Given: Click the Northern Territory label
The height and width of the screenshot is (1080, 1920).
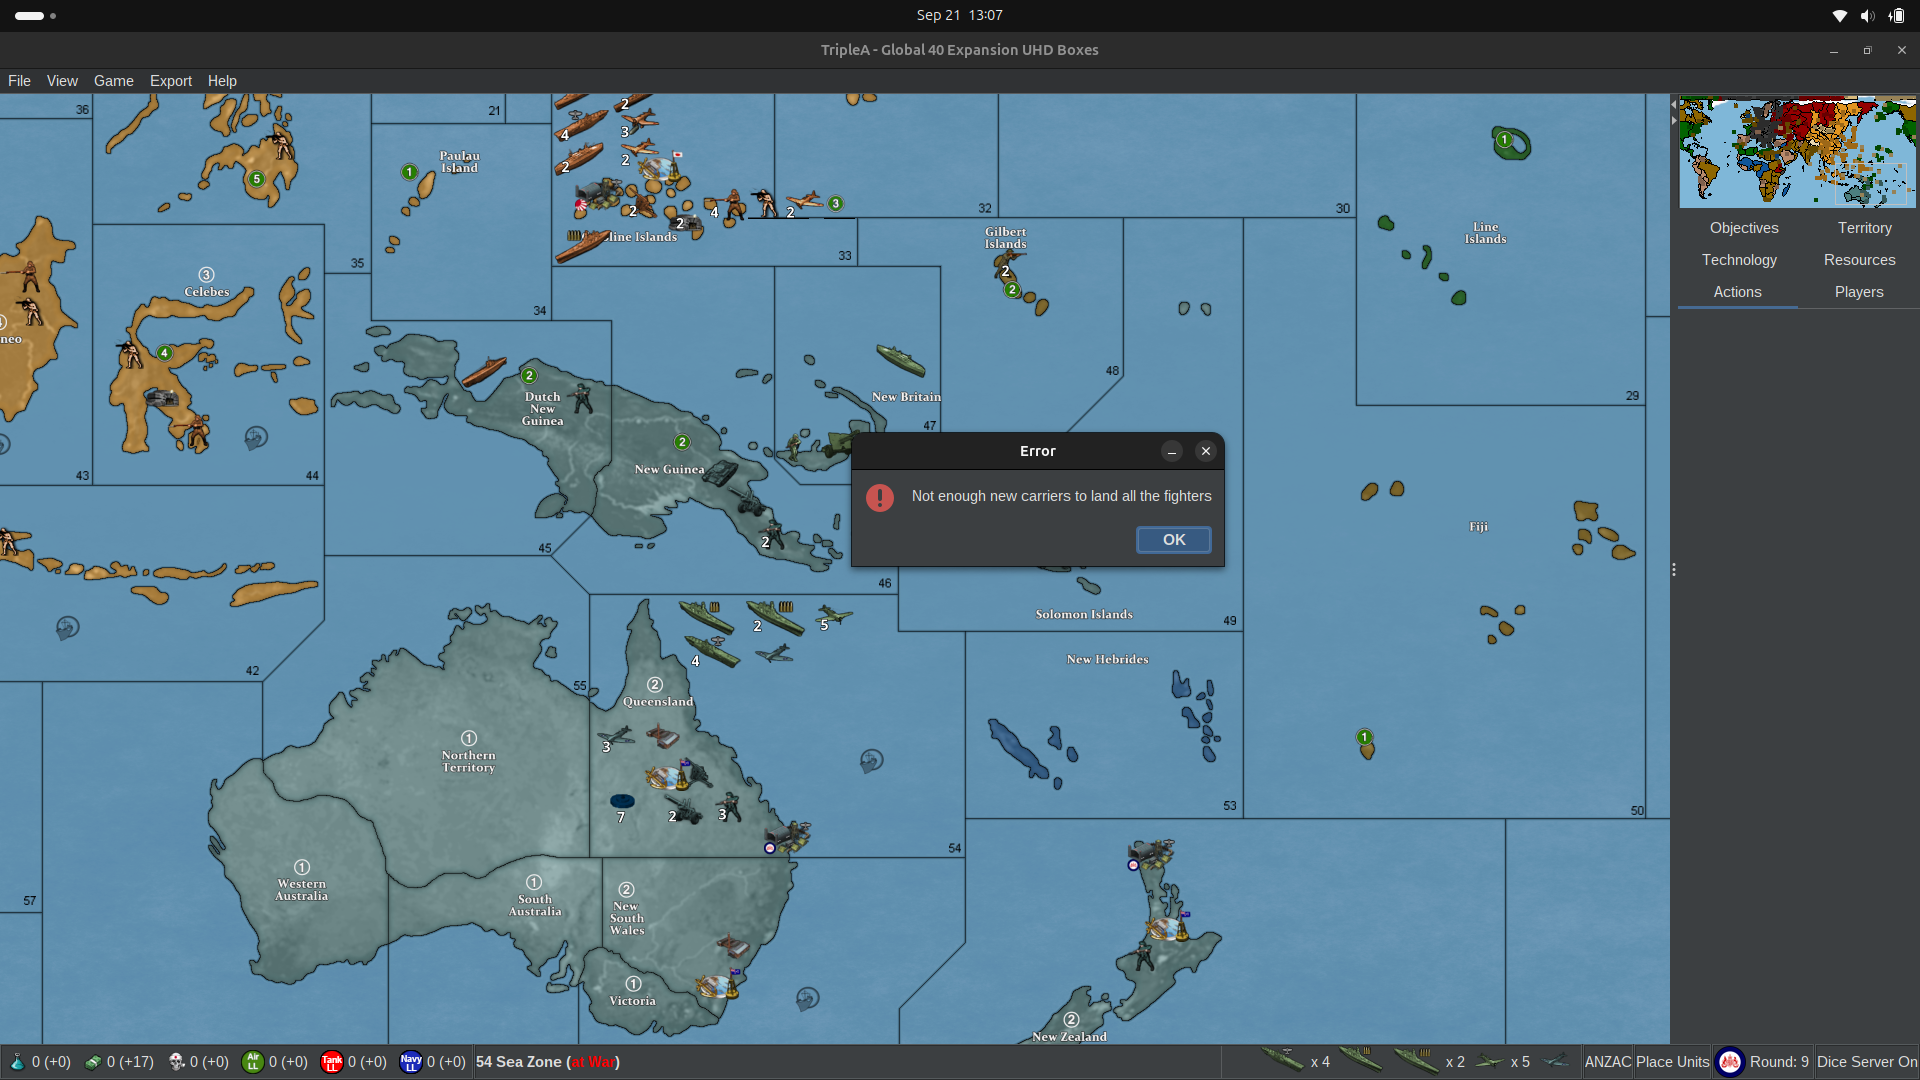Looking at the screenshot, I should 468,762.
